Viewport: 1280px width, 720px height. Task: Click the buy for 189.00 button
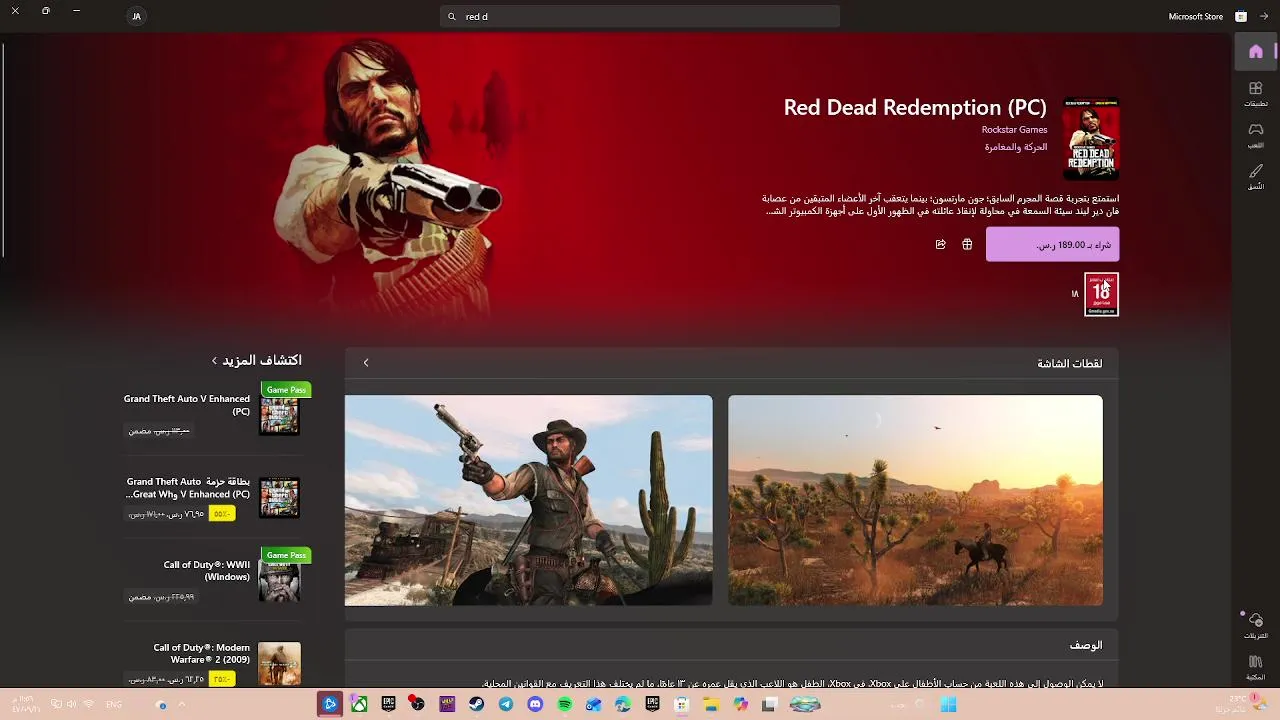(x=1052, y=245)
